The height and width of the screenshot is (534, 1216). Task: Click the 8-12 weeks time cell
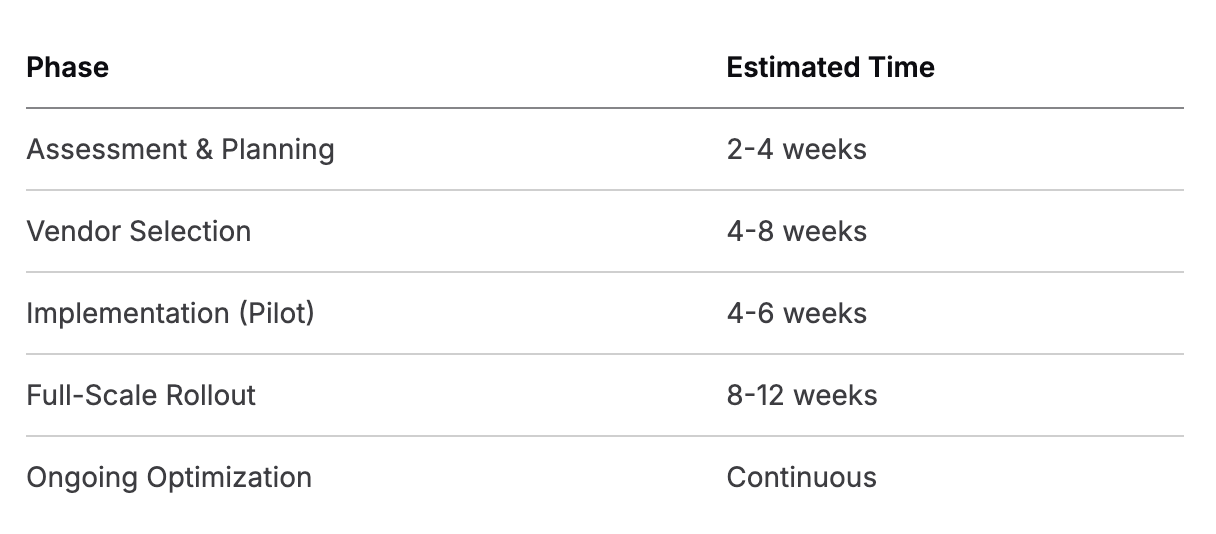coord(801,396)
